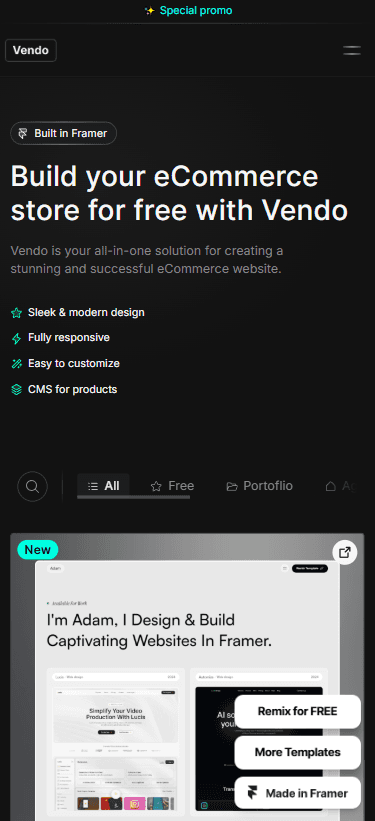The height and width of the screenshot is (821, 375).
Task: Go to Vendo home logo
Action: [31, 51]
